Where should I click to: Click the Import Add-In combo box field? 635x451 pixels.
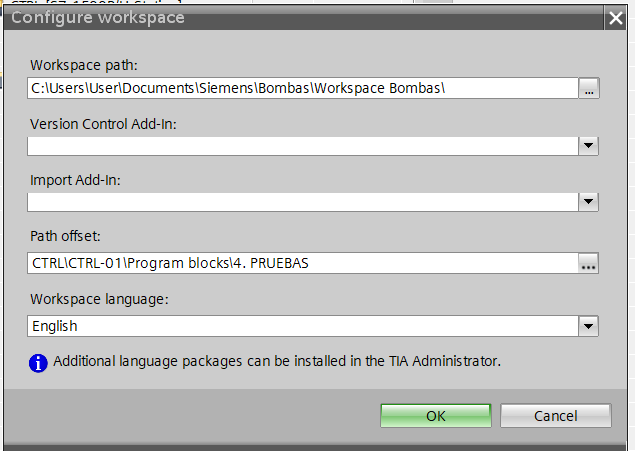(302, 202)
